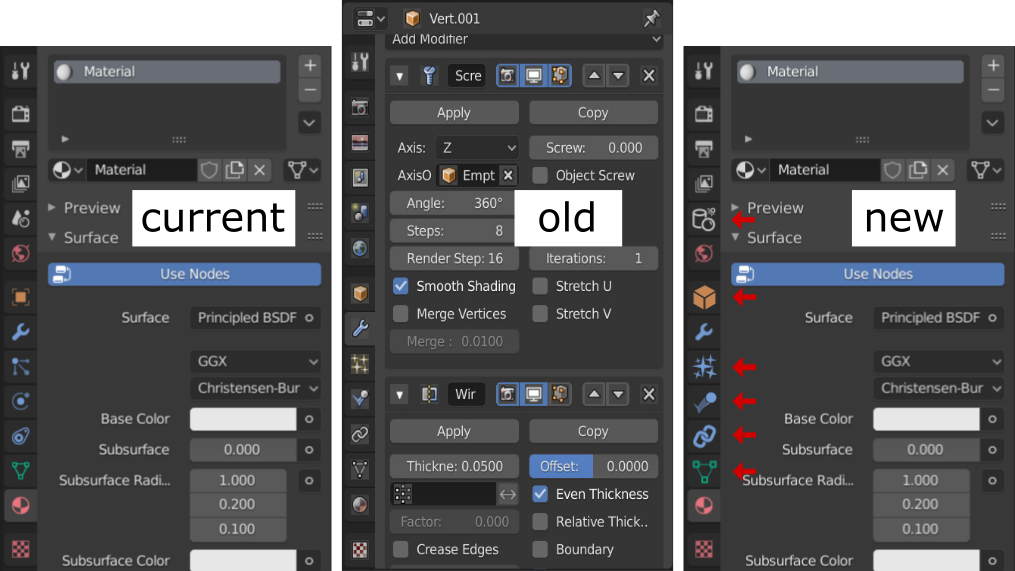This screenshot has width=1015, height=571.
Task: Click Angle 360° field
Action: [453, 203]
